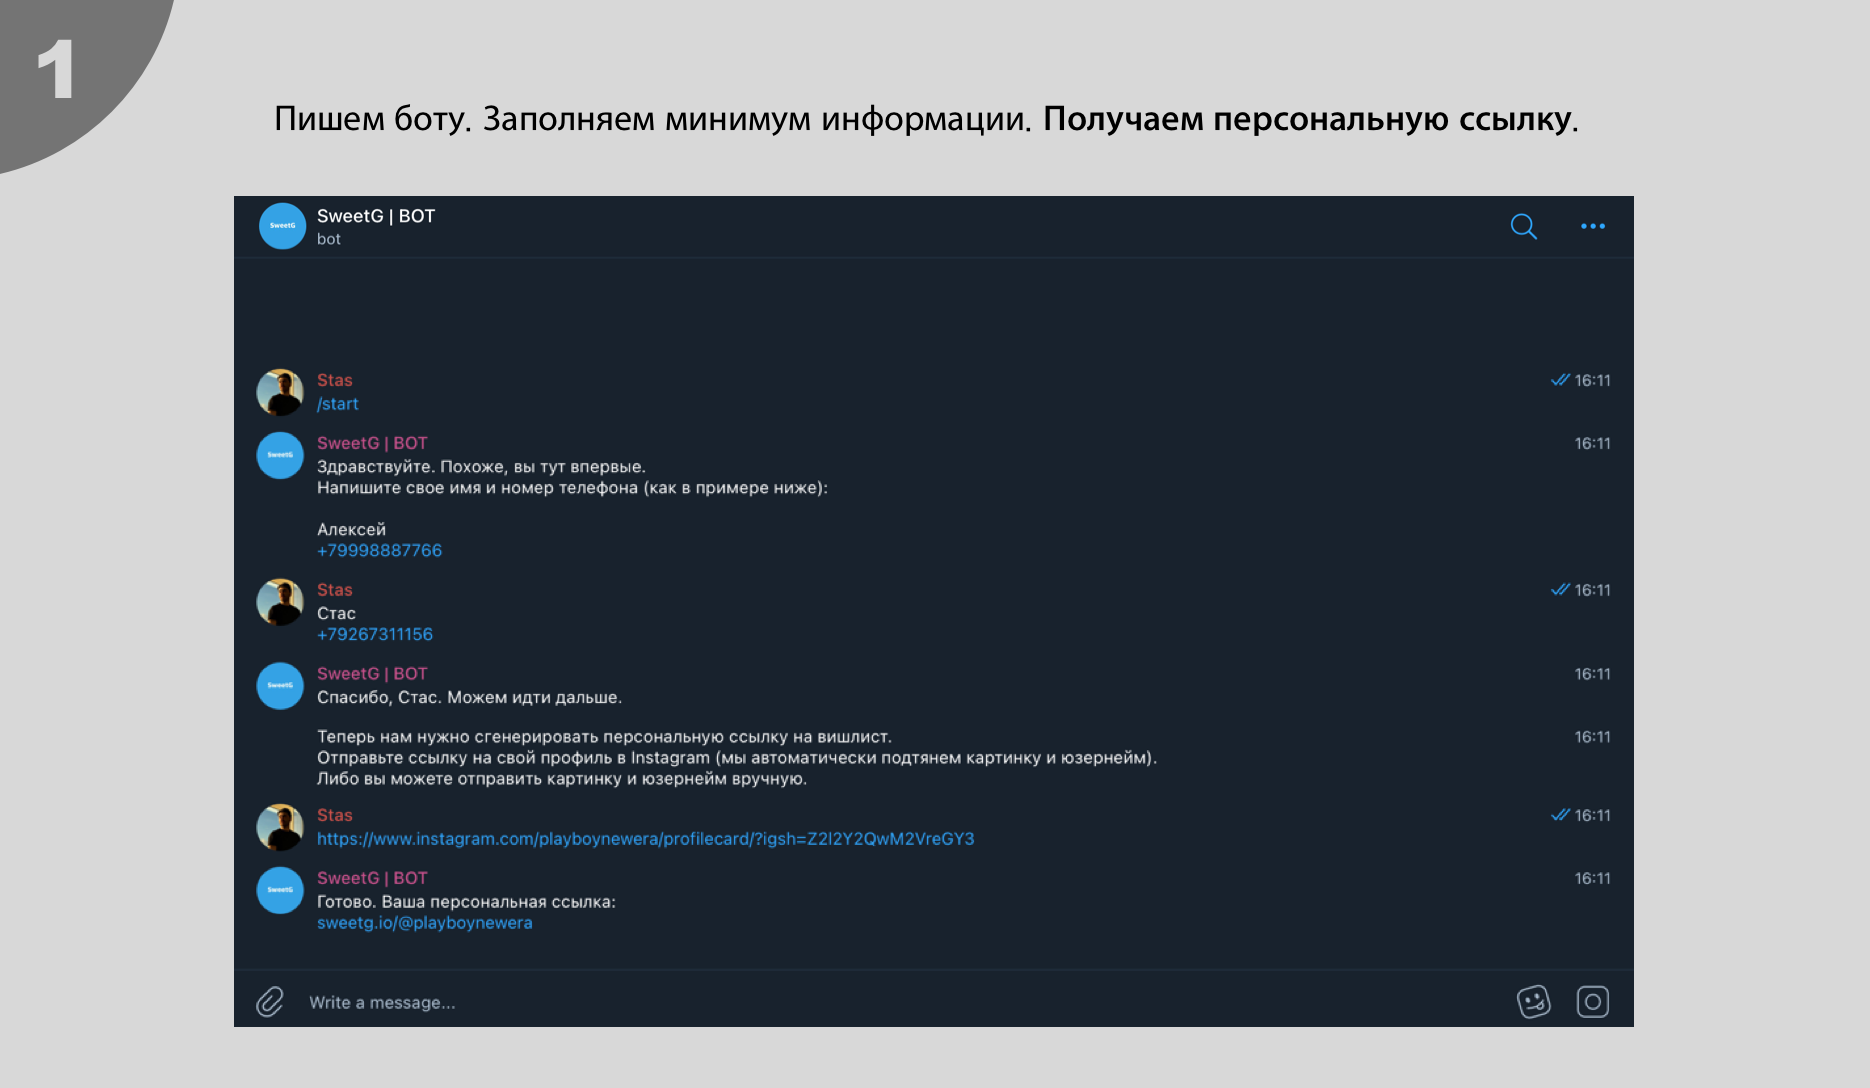Open SweetG BOT avatar in chat header
The height and width of the screenshot is (1088, 1870).
click(282, 226)
